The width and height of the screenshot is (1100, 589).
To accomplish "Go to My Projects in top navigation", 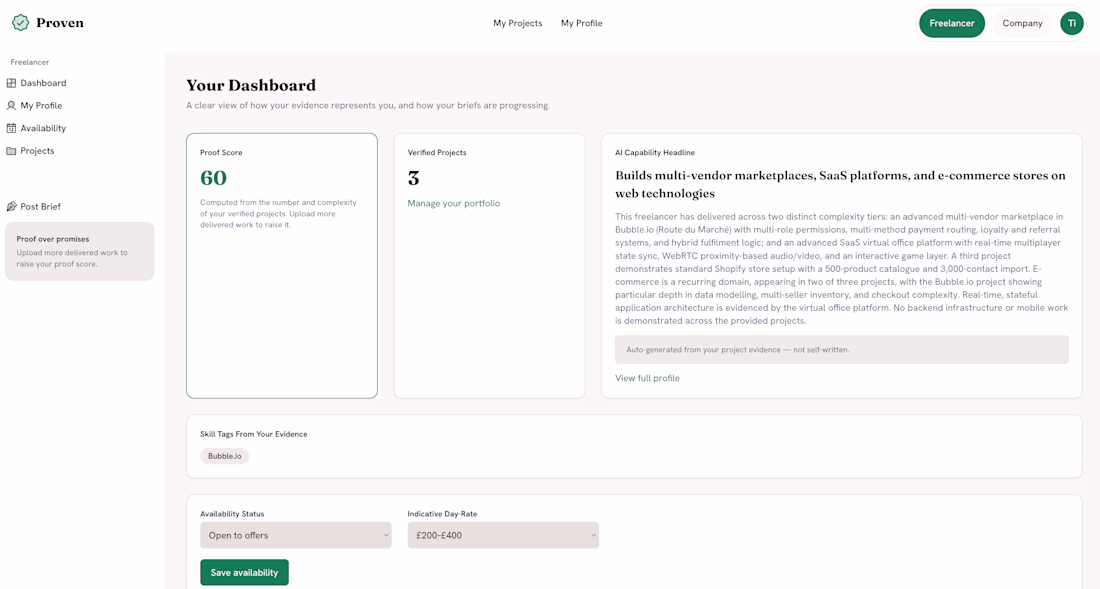I will point(518,23).
